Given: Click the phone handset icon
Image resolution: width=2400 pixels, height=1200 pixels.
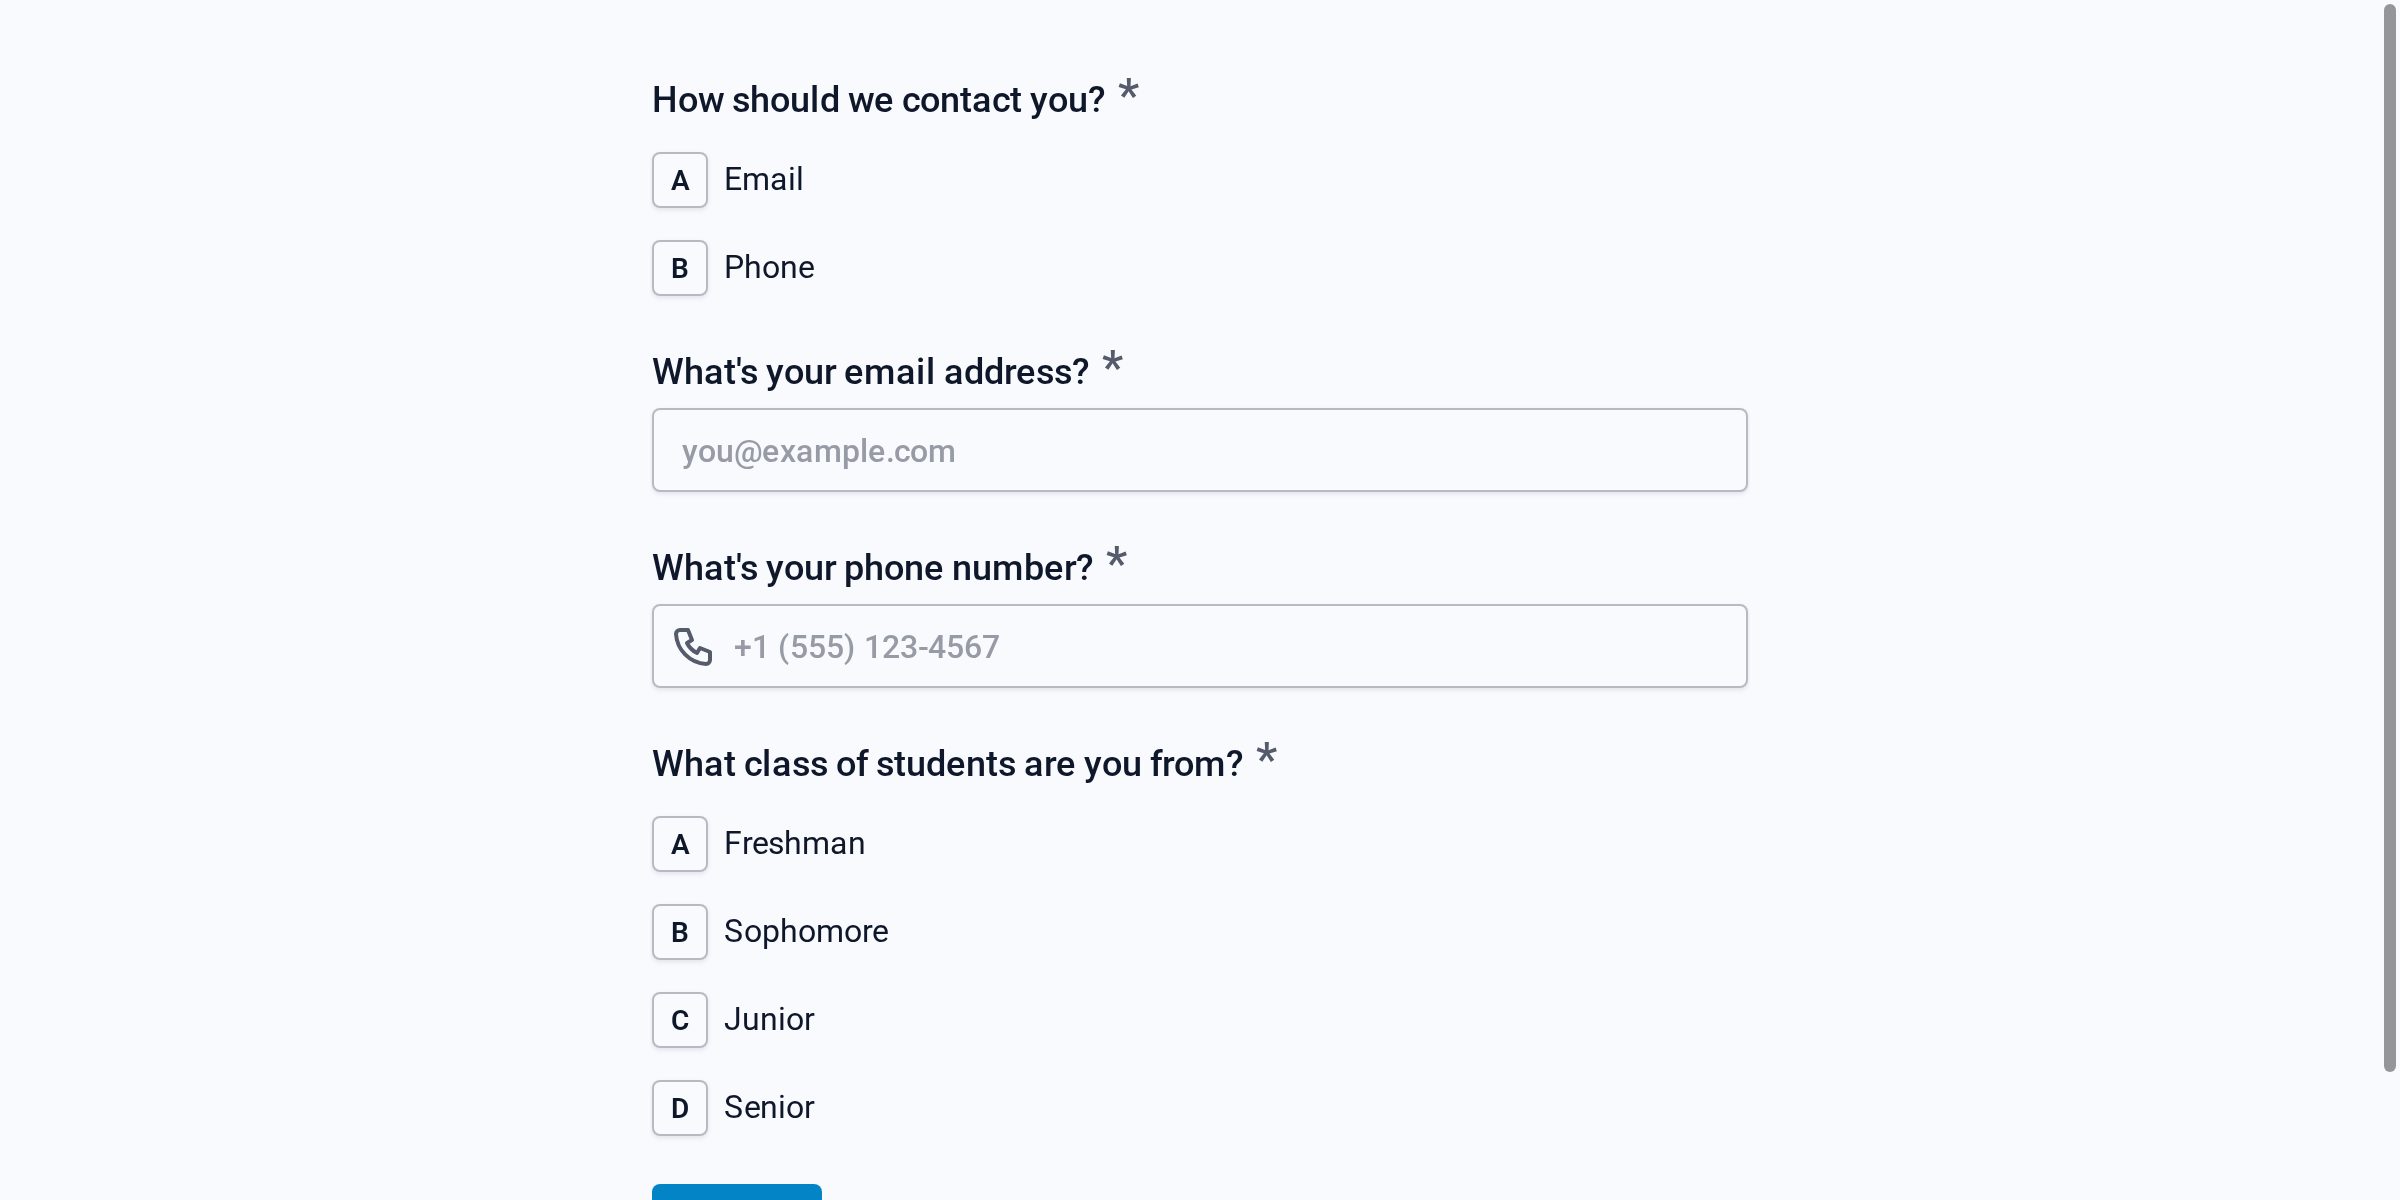Looking at the screenshot, I should (x=693, y=647).
